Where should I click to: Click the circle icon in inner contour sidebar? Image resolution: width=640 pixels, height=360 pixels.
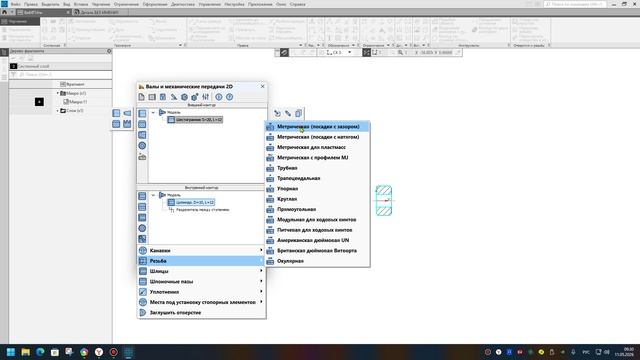(x=142, y=228)
